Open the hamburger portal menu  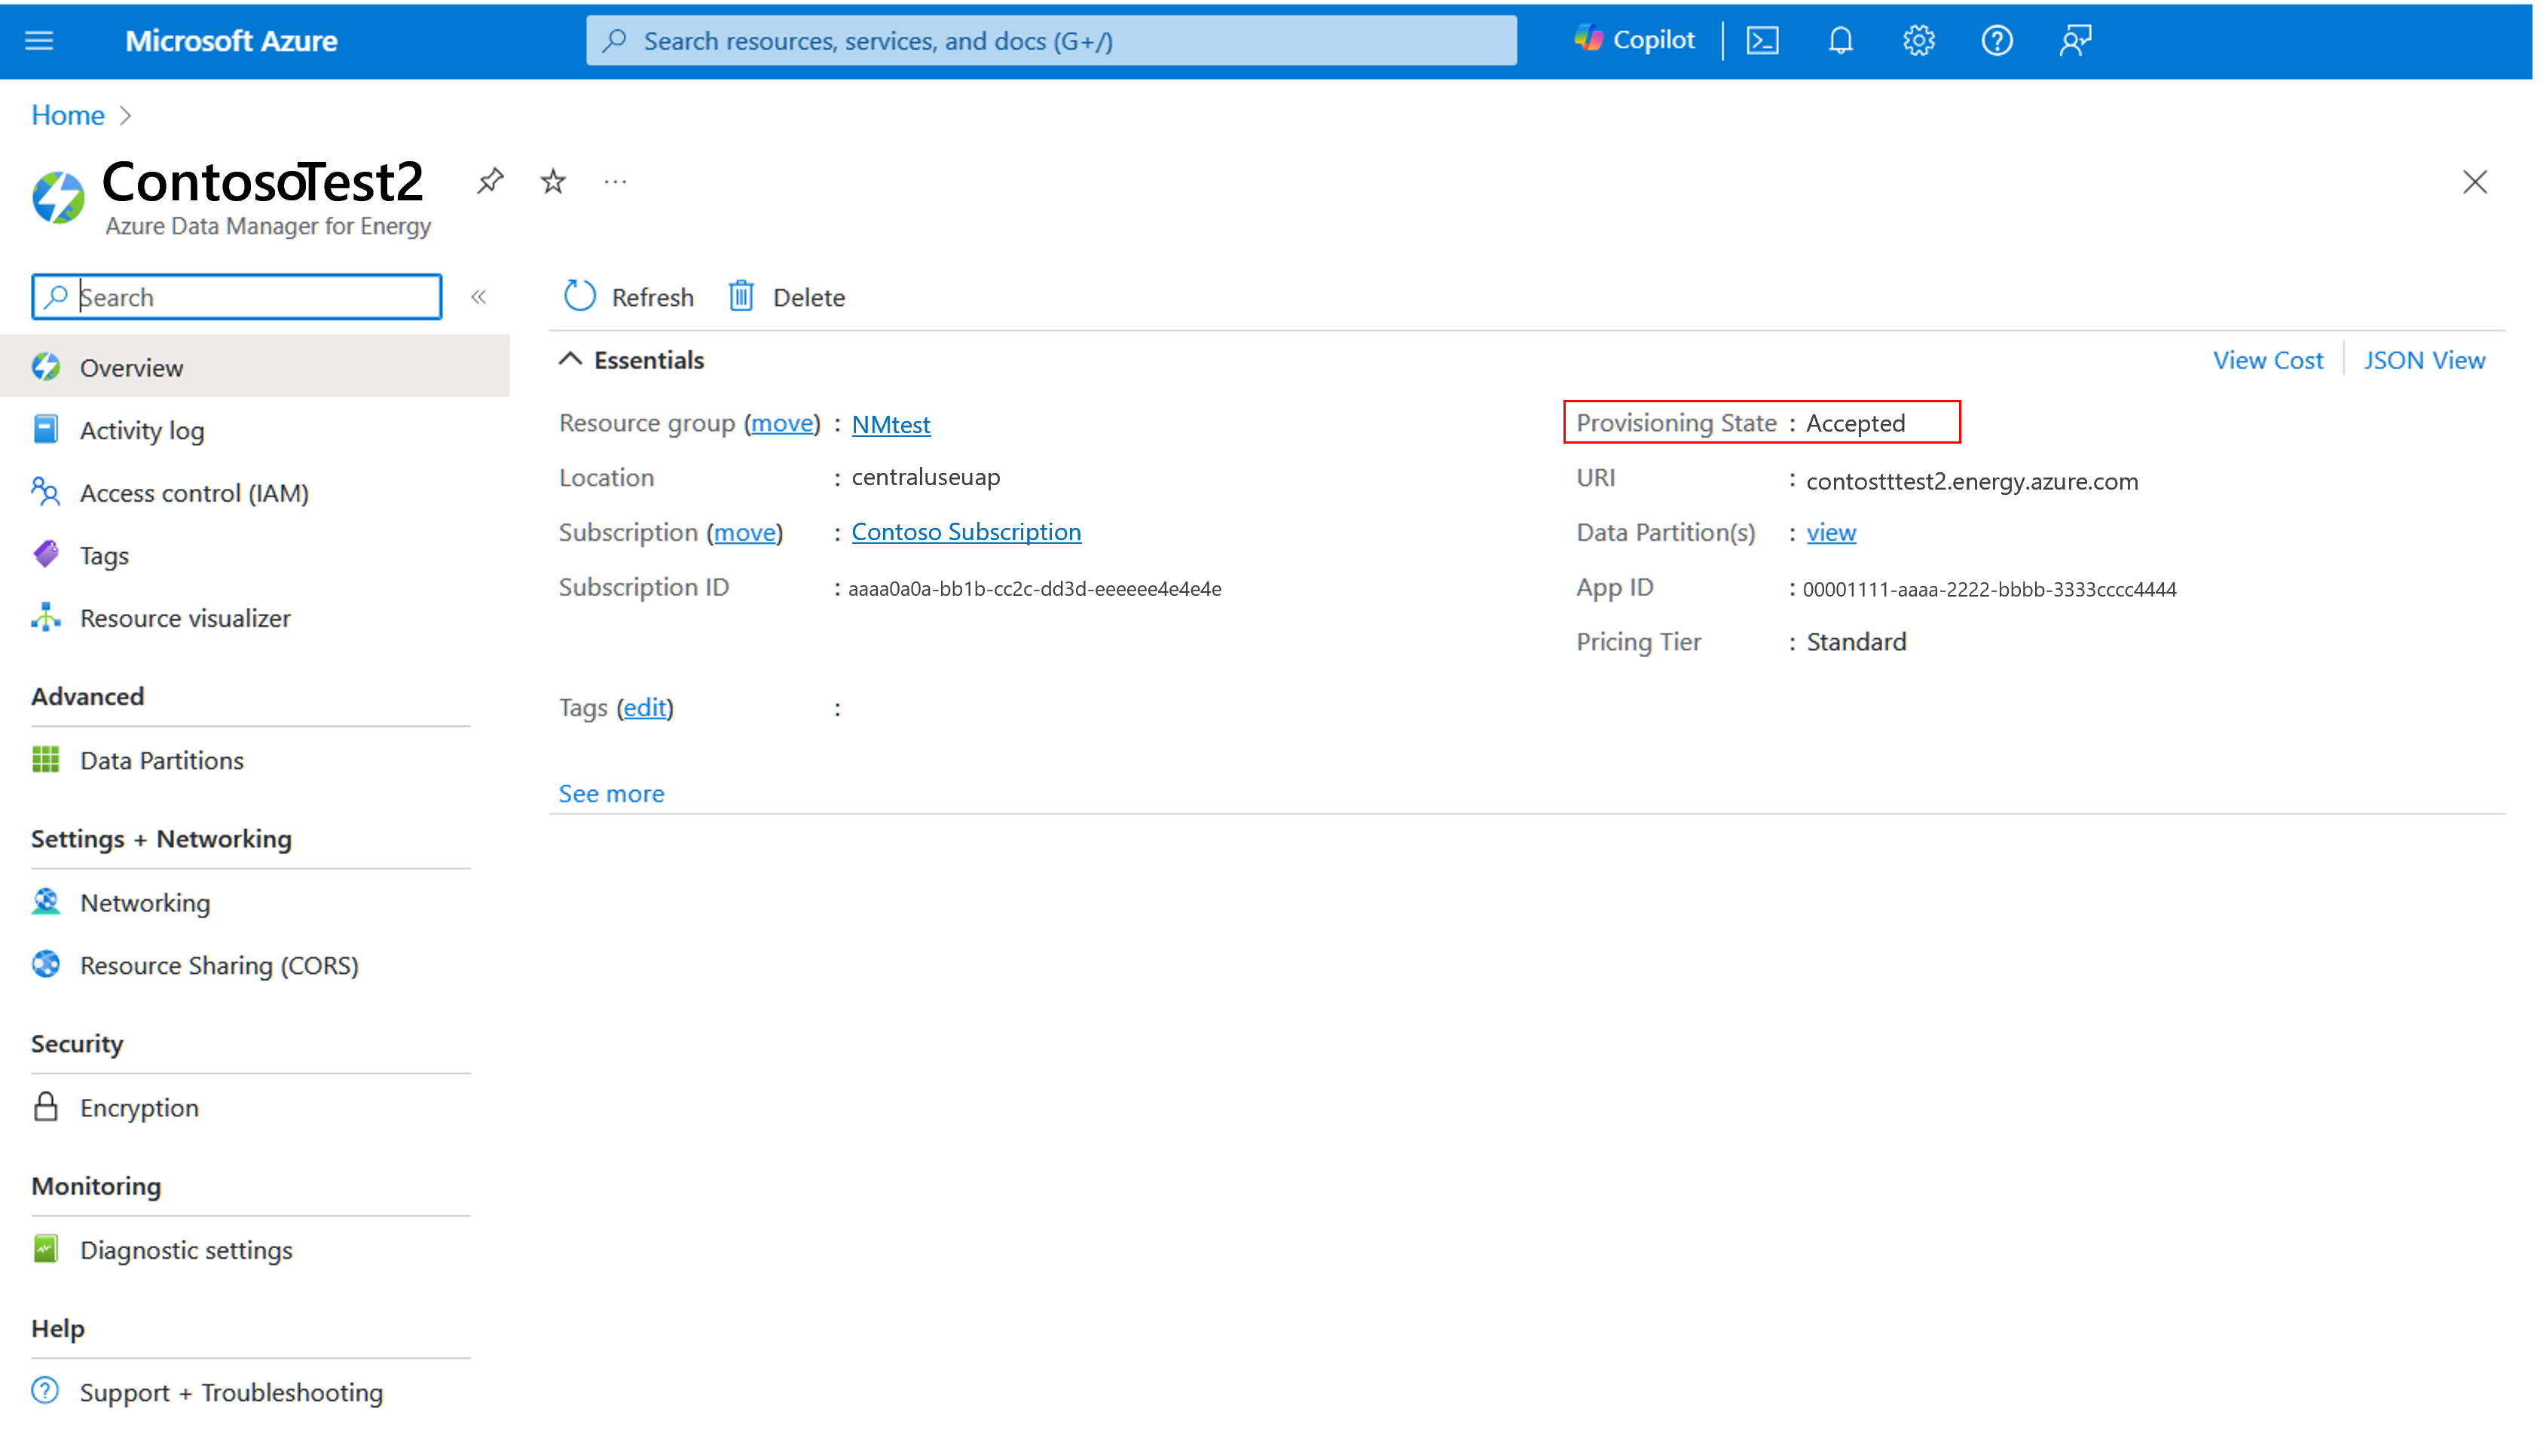pyautogui.click(x=38, y=40)
